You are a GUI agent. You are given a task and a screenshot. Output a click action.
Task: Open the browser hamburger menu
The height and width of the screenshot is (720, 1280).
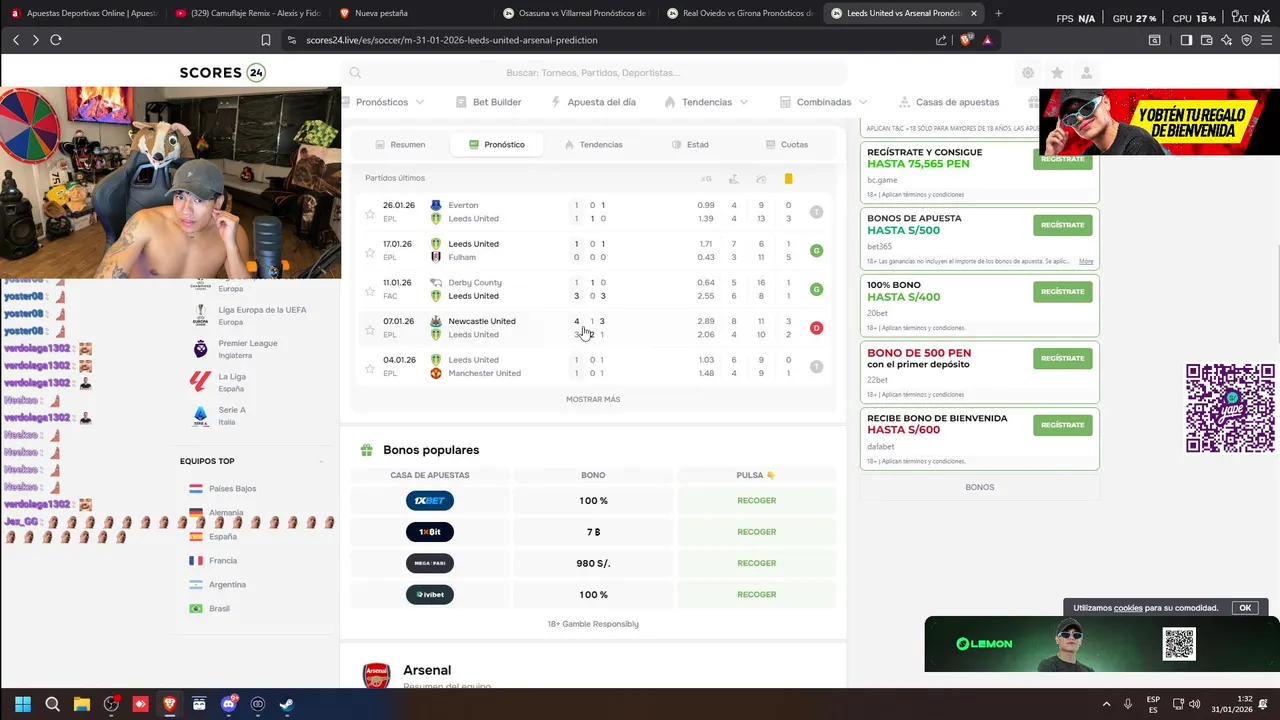[x=1266, y=40]
